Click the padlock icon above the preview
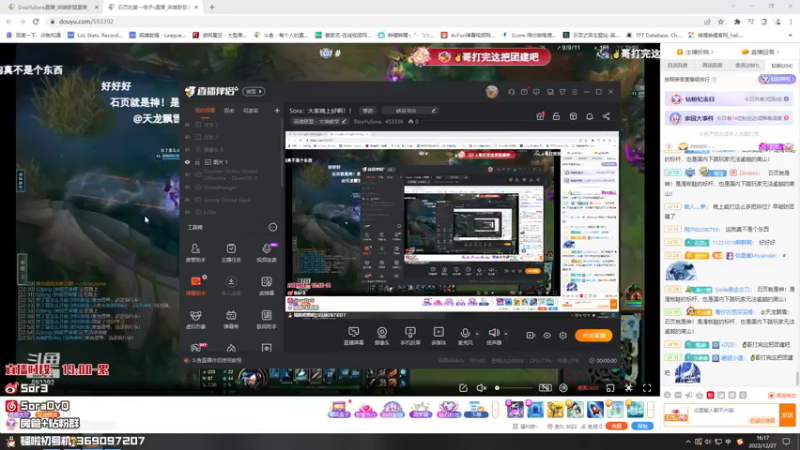 tap(556, 116)
